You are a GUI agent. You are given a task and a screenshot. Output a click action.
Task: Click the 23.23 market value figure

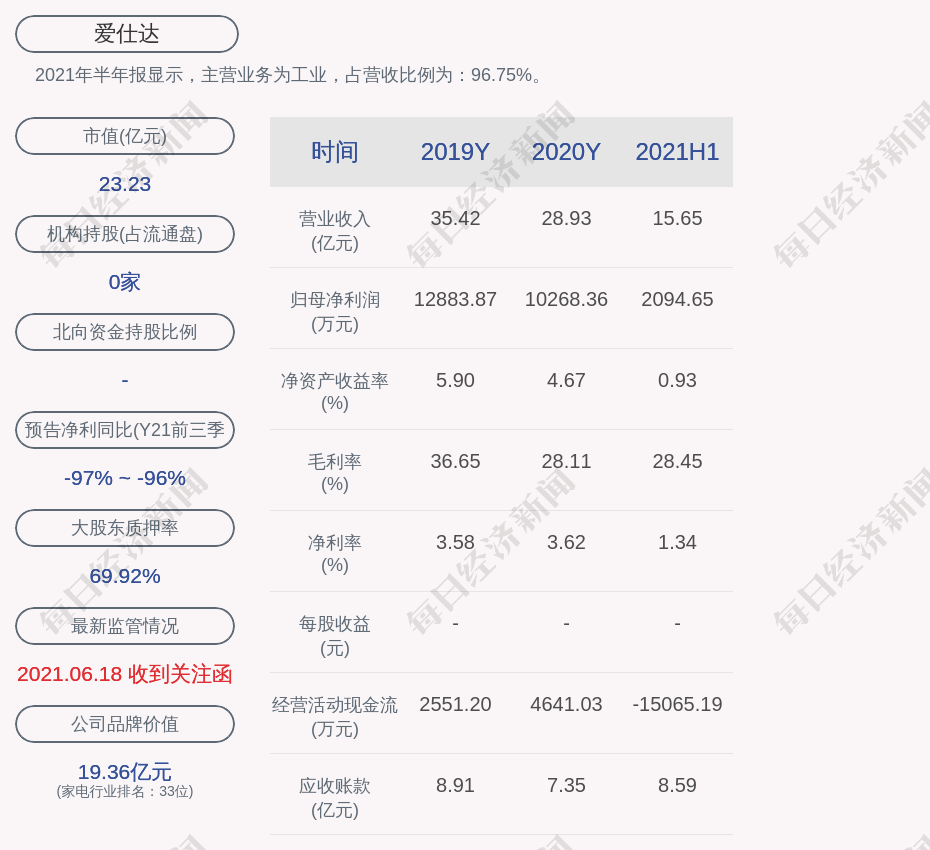[x=125, y=184]
